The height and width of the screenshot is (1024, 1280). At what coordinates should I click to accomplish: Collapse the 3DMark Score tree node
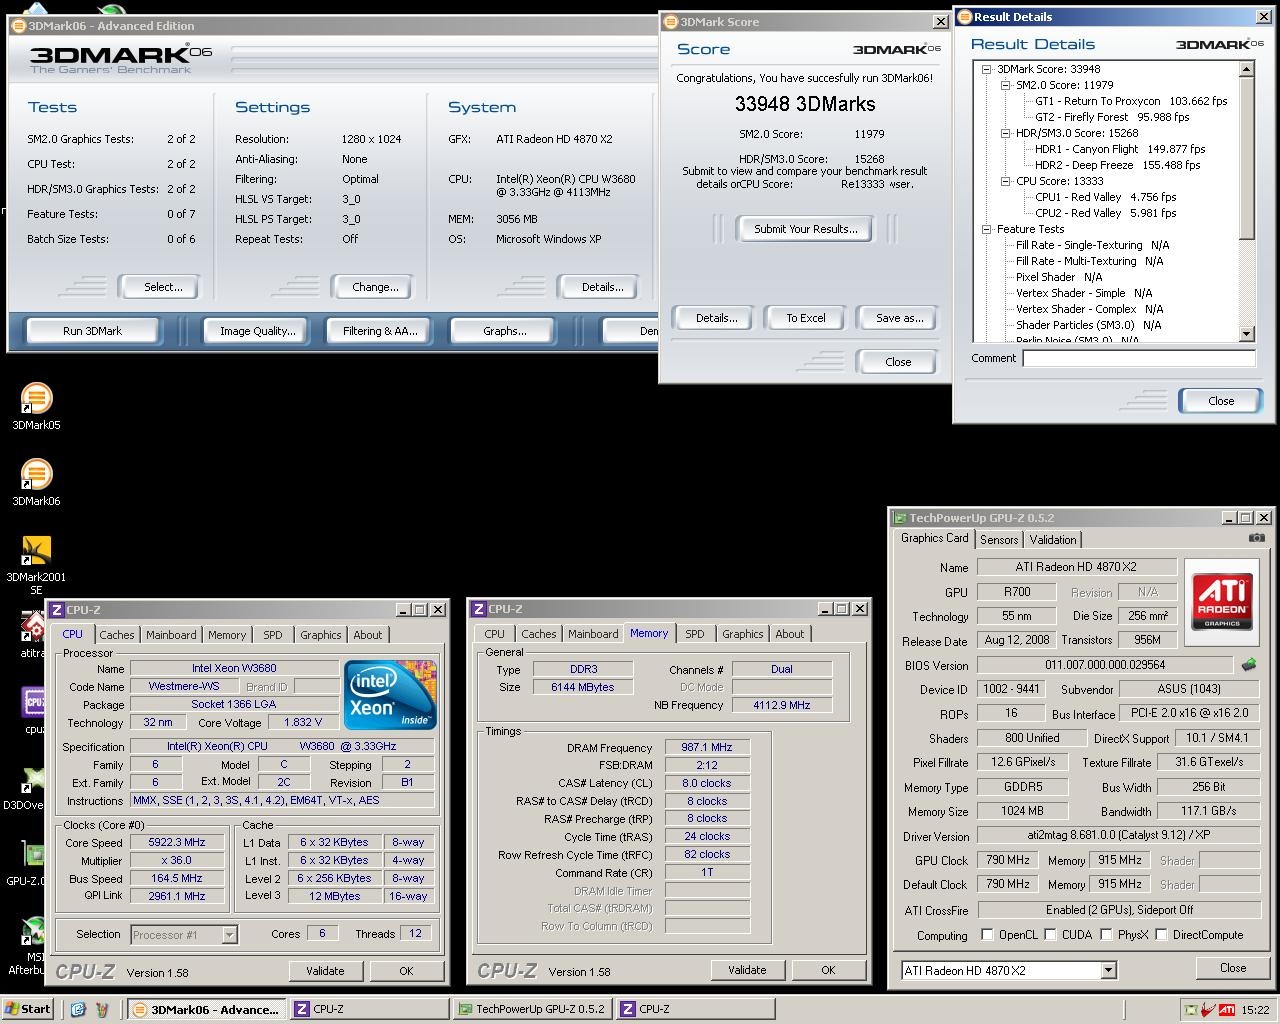coord(987,70)
